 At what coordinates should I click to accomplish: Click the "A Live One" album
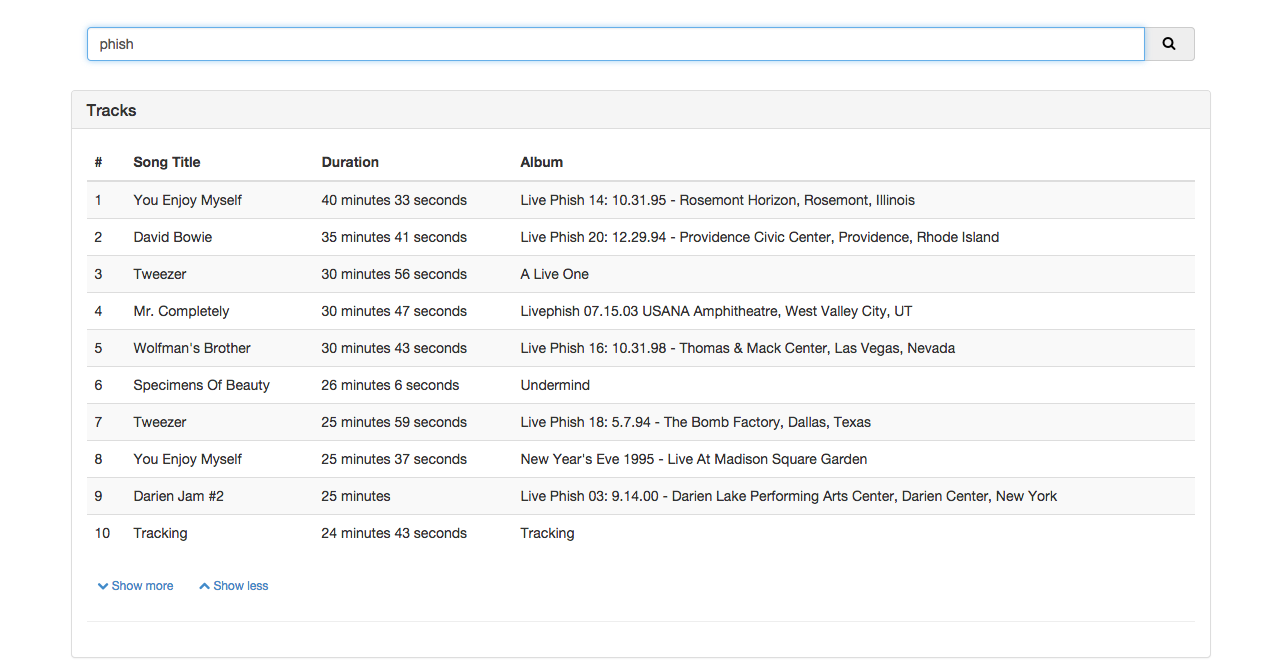click(x=555, y=274)
